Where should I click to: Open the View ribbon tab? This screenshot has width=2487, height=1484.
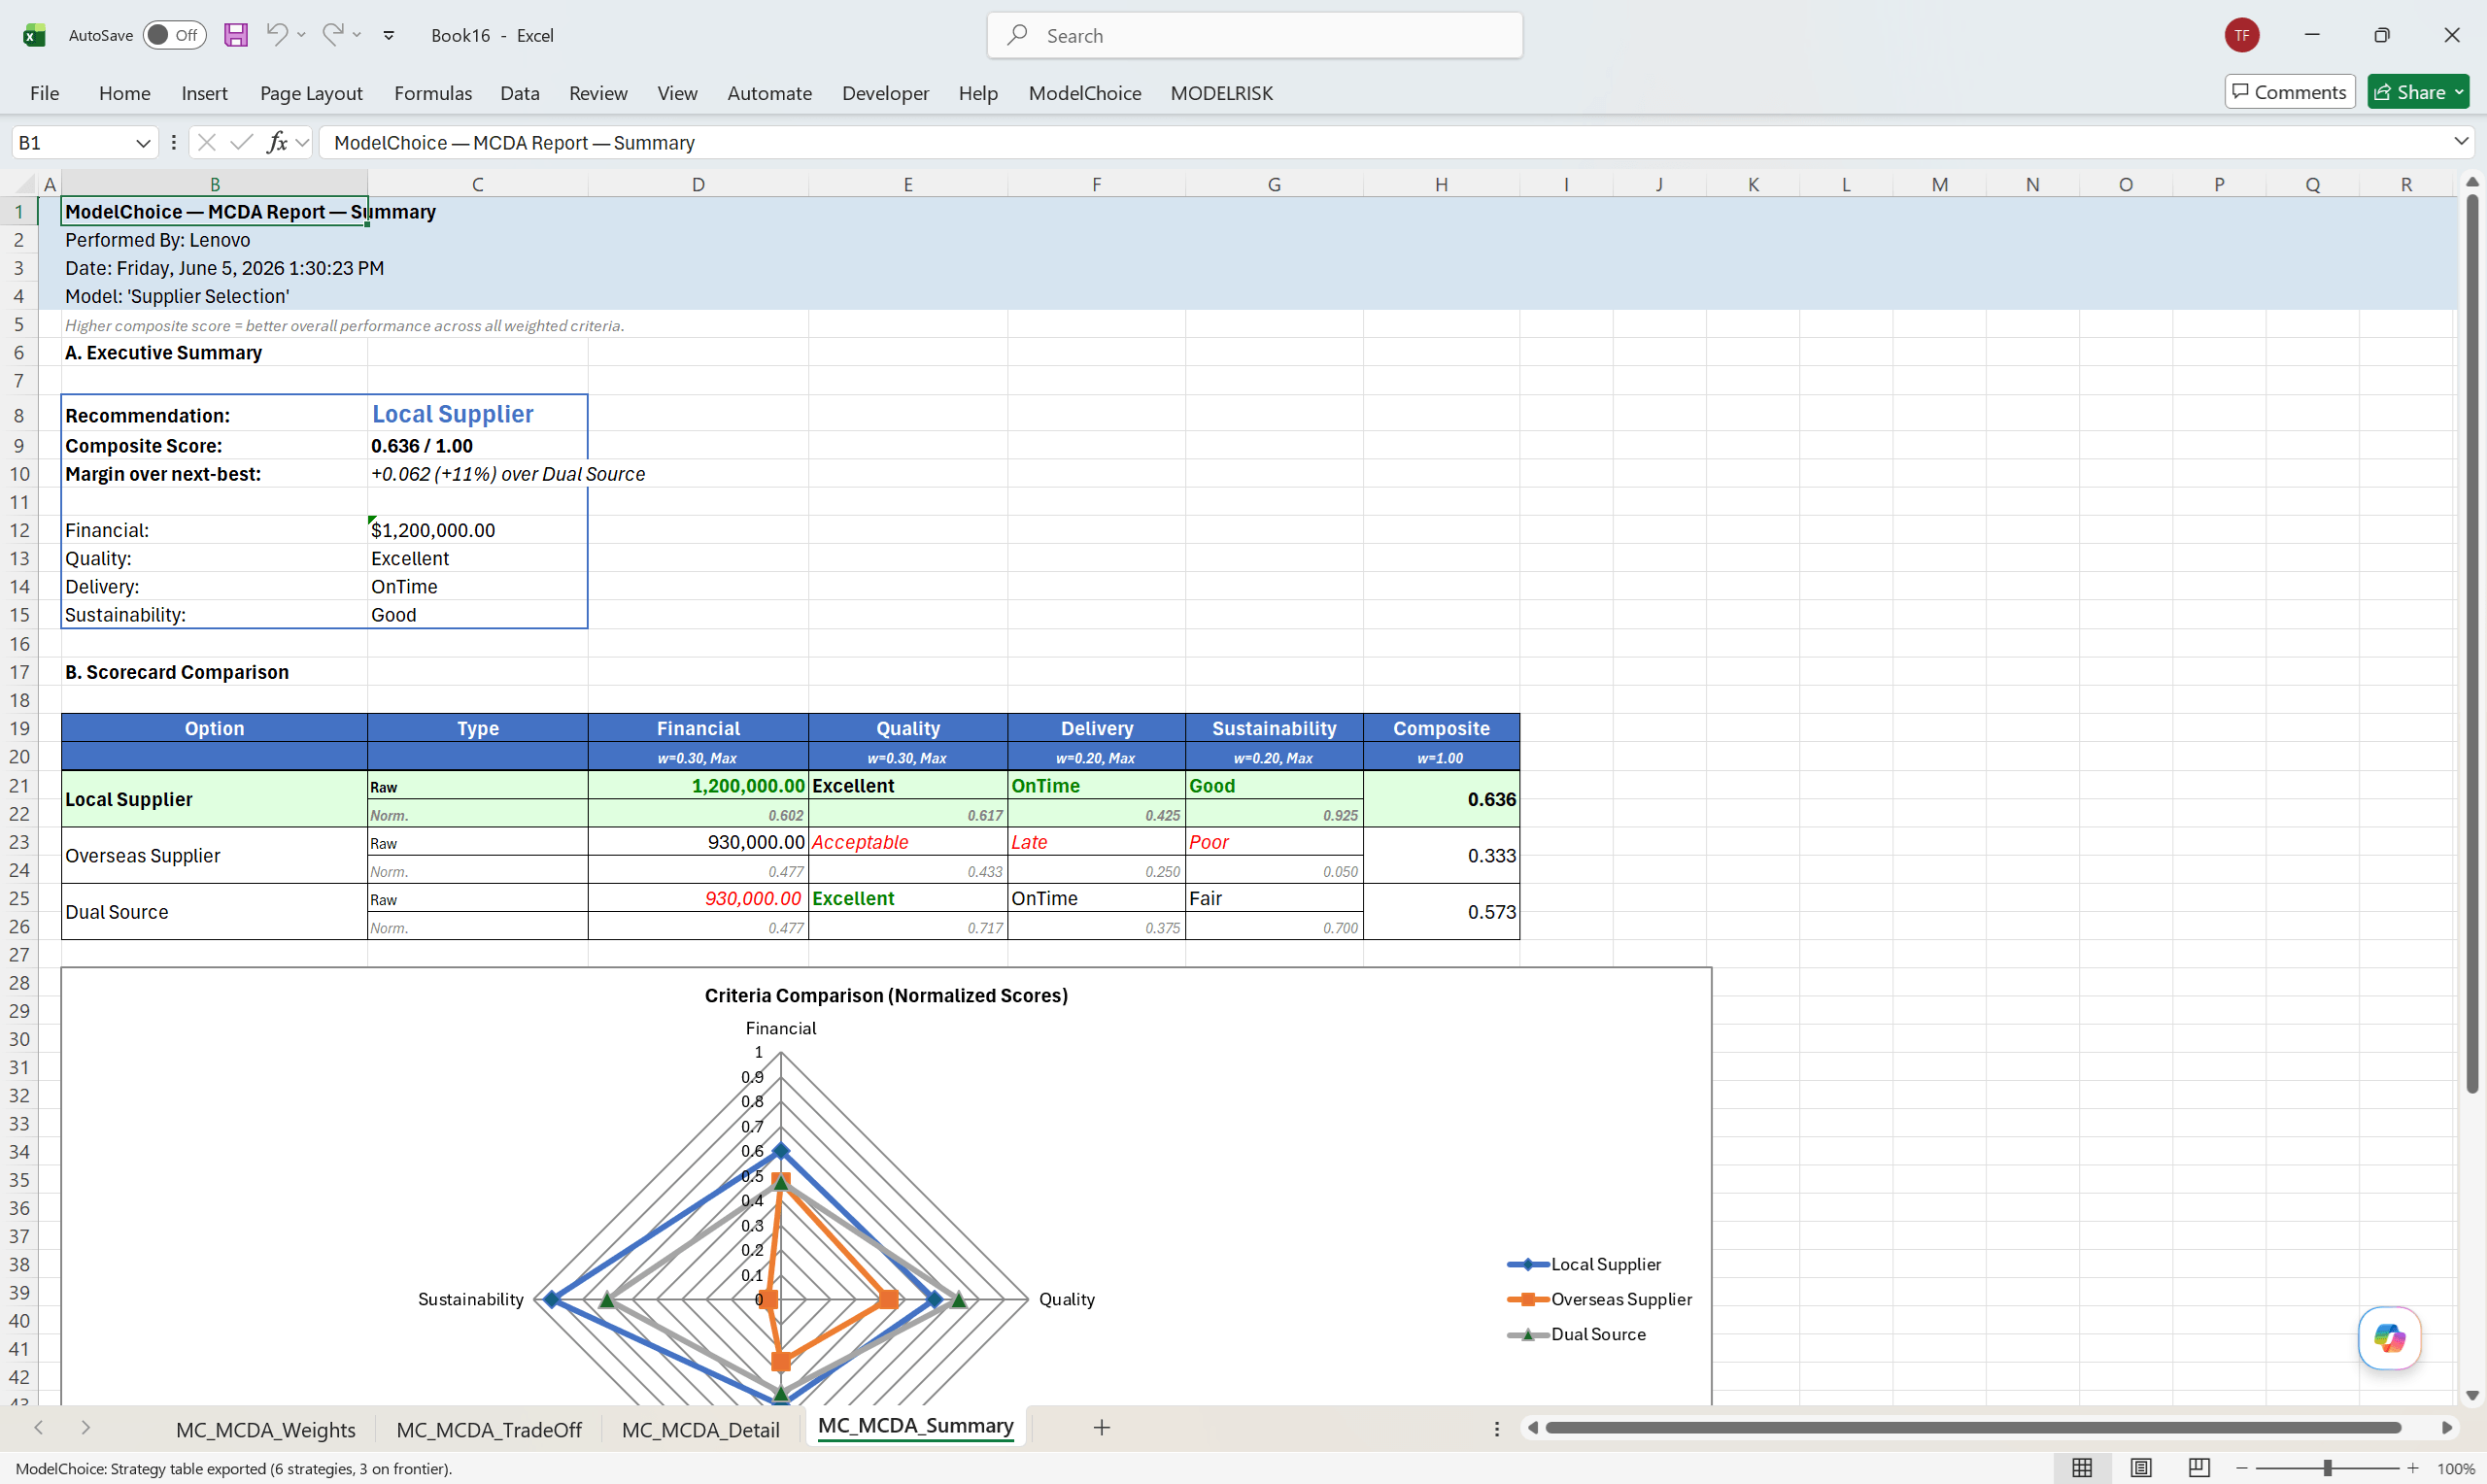677,93
